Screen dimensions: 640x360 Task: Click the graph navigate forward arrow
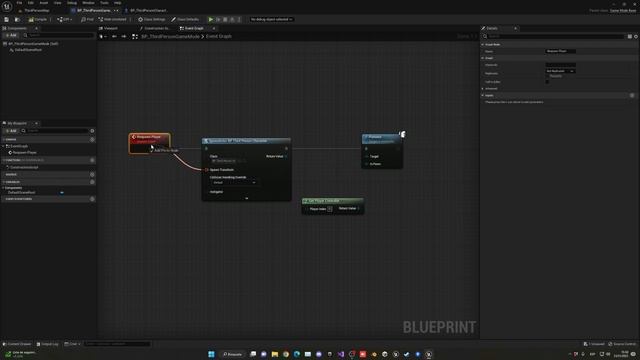(124, 36)
